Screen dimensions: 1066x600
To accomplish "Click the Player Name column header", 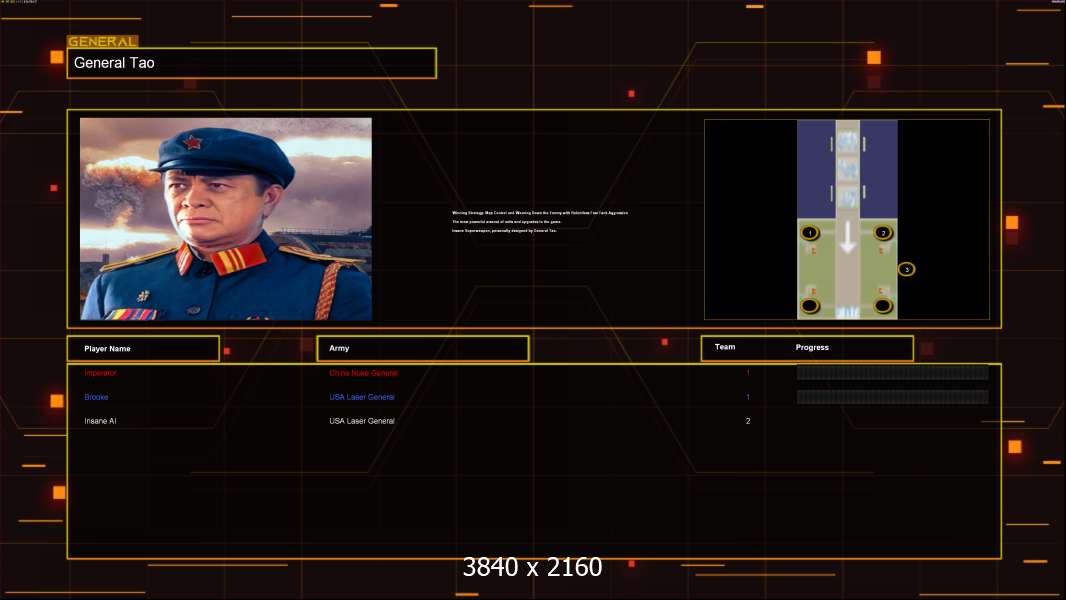I will coord(143,349).
